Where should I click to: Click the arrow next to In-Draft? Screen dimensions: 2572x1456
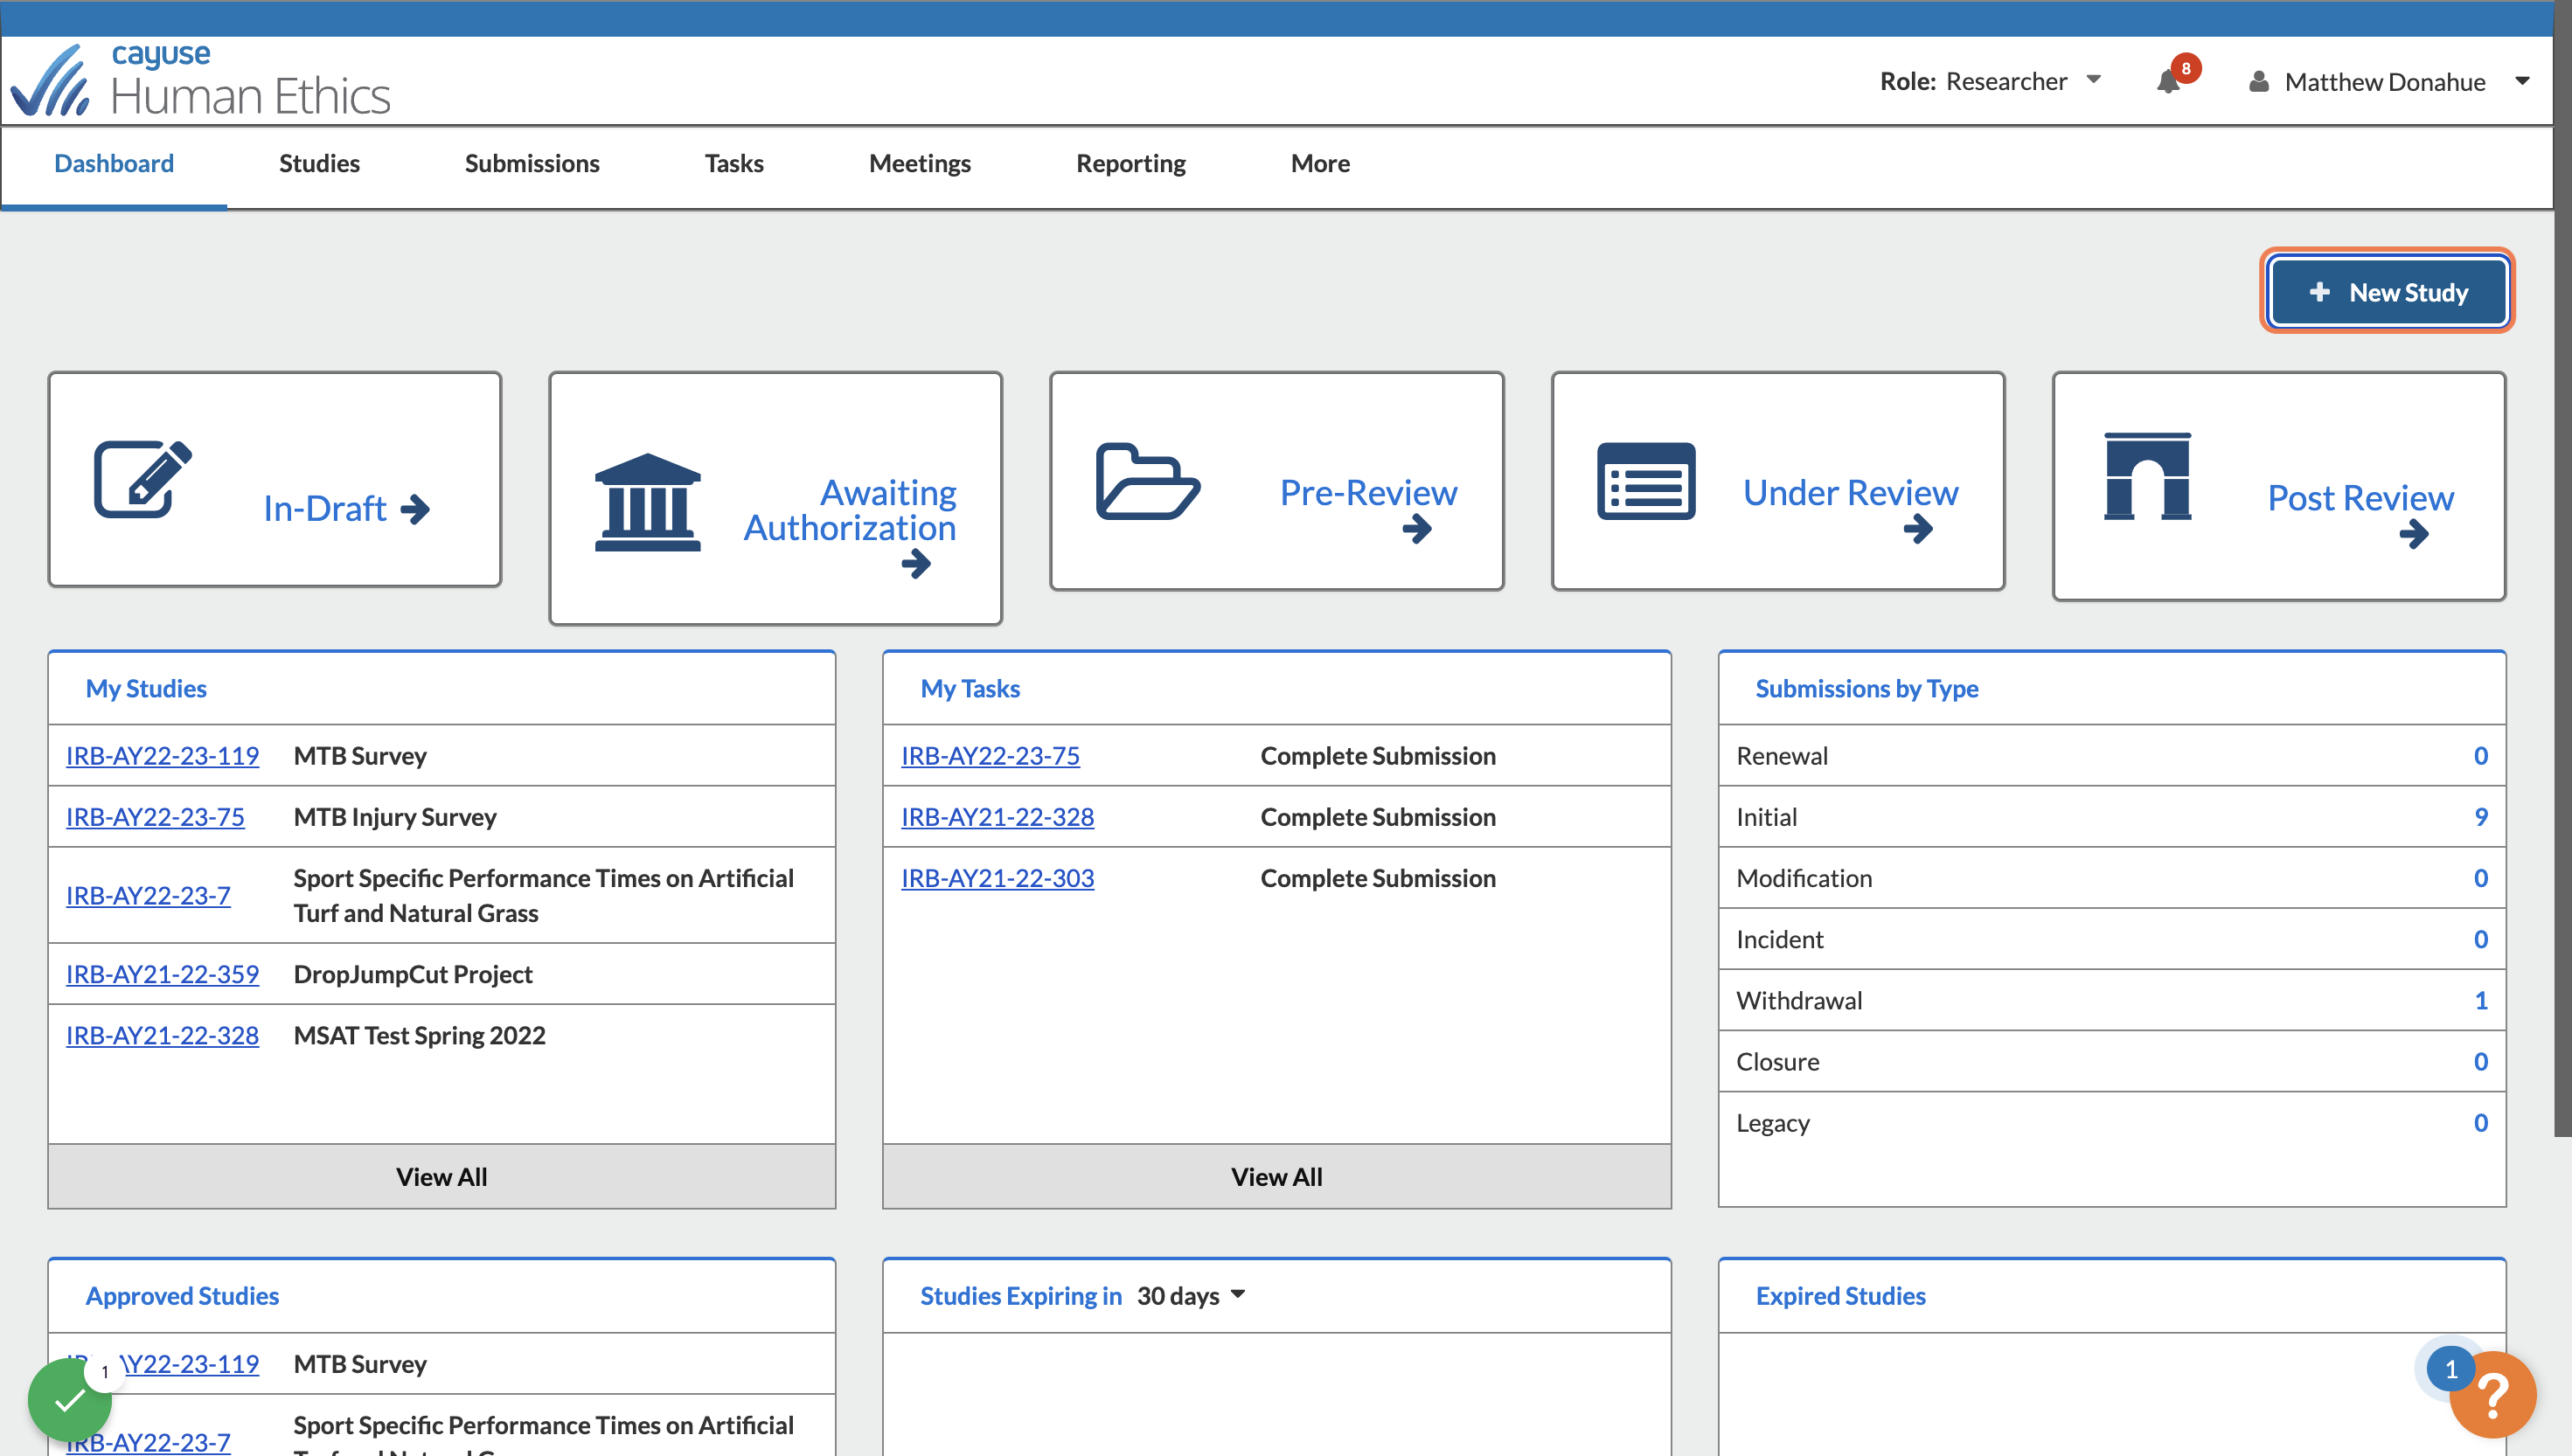click(x=415, y=509)
